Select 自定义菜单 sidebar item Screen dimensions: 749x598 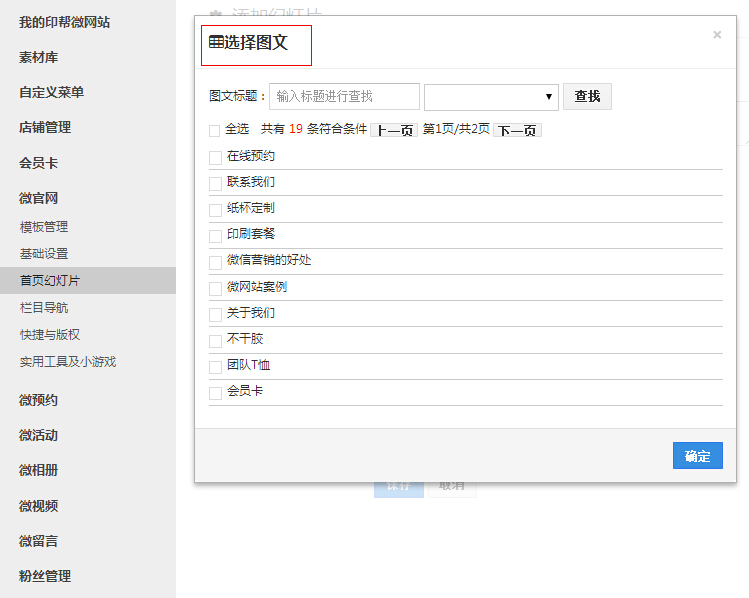point(51,92)
